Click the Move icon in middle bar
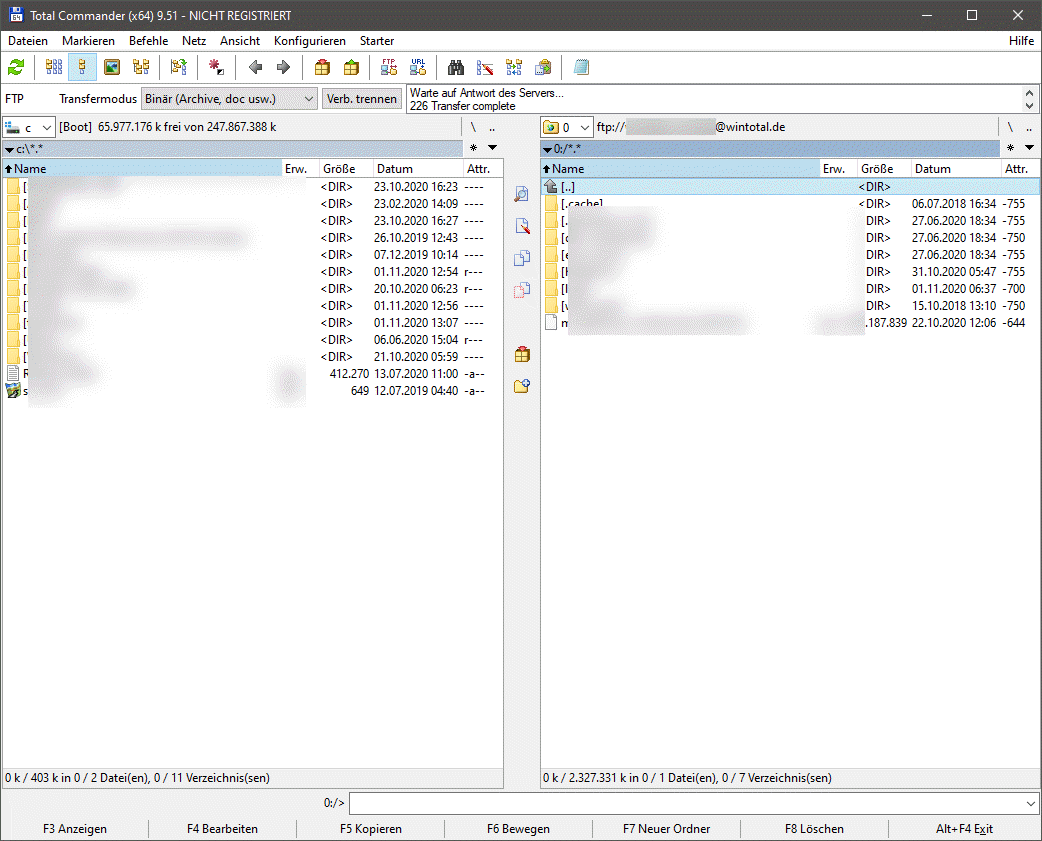 [522, 290]
